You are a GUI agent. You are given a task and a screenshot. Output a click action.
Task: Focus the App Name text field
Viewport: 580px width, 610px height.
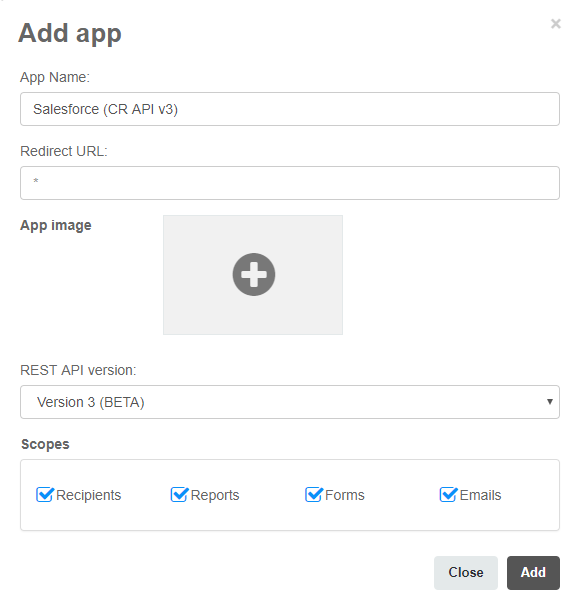[x=290, y=109]
